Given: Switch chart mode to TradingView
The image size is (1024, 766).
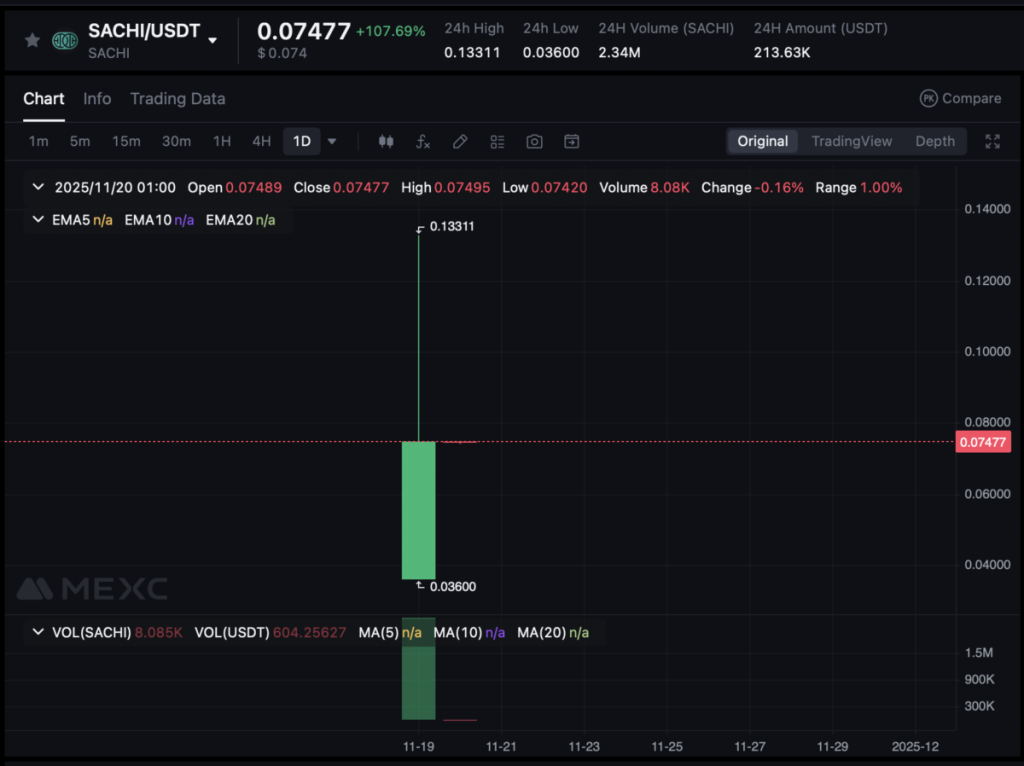Looking at the screenshot, I should pyautogui.click(x=851, y=142).
